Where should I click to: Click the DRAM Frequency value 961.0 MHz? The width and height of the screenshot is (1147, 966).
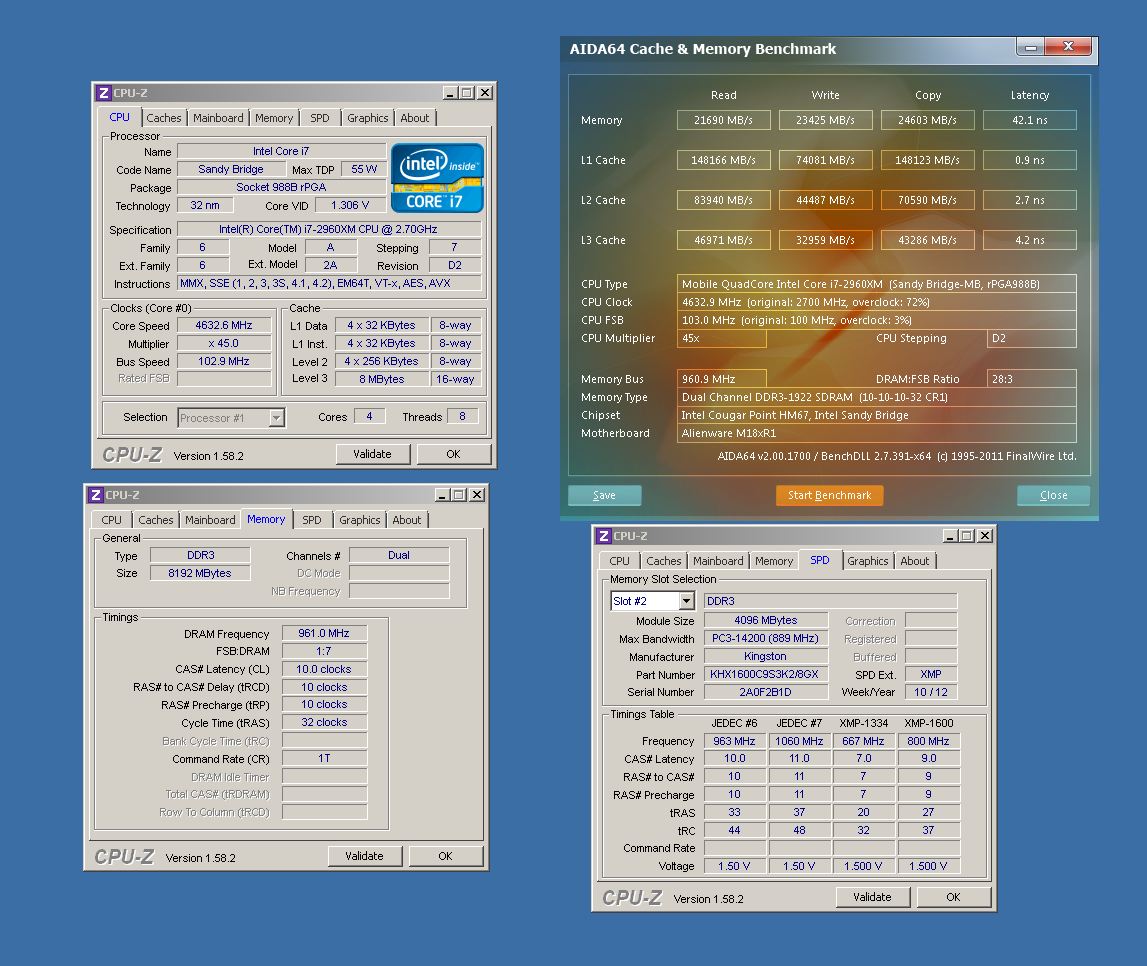pyautogui.click(x=324, y=633)
